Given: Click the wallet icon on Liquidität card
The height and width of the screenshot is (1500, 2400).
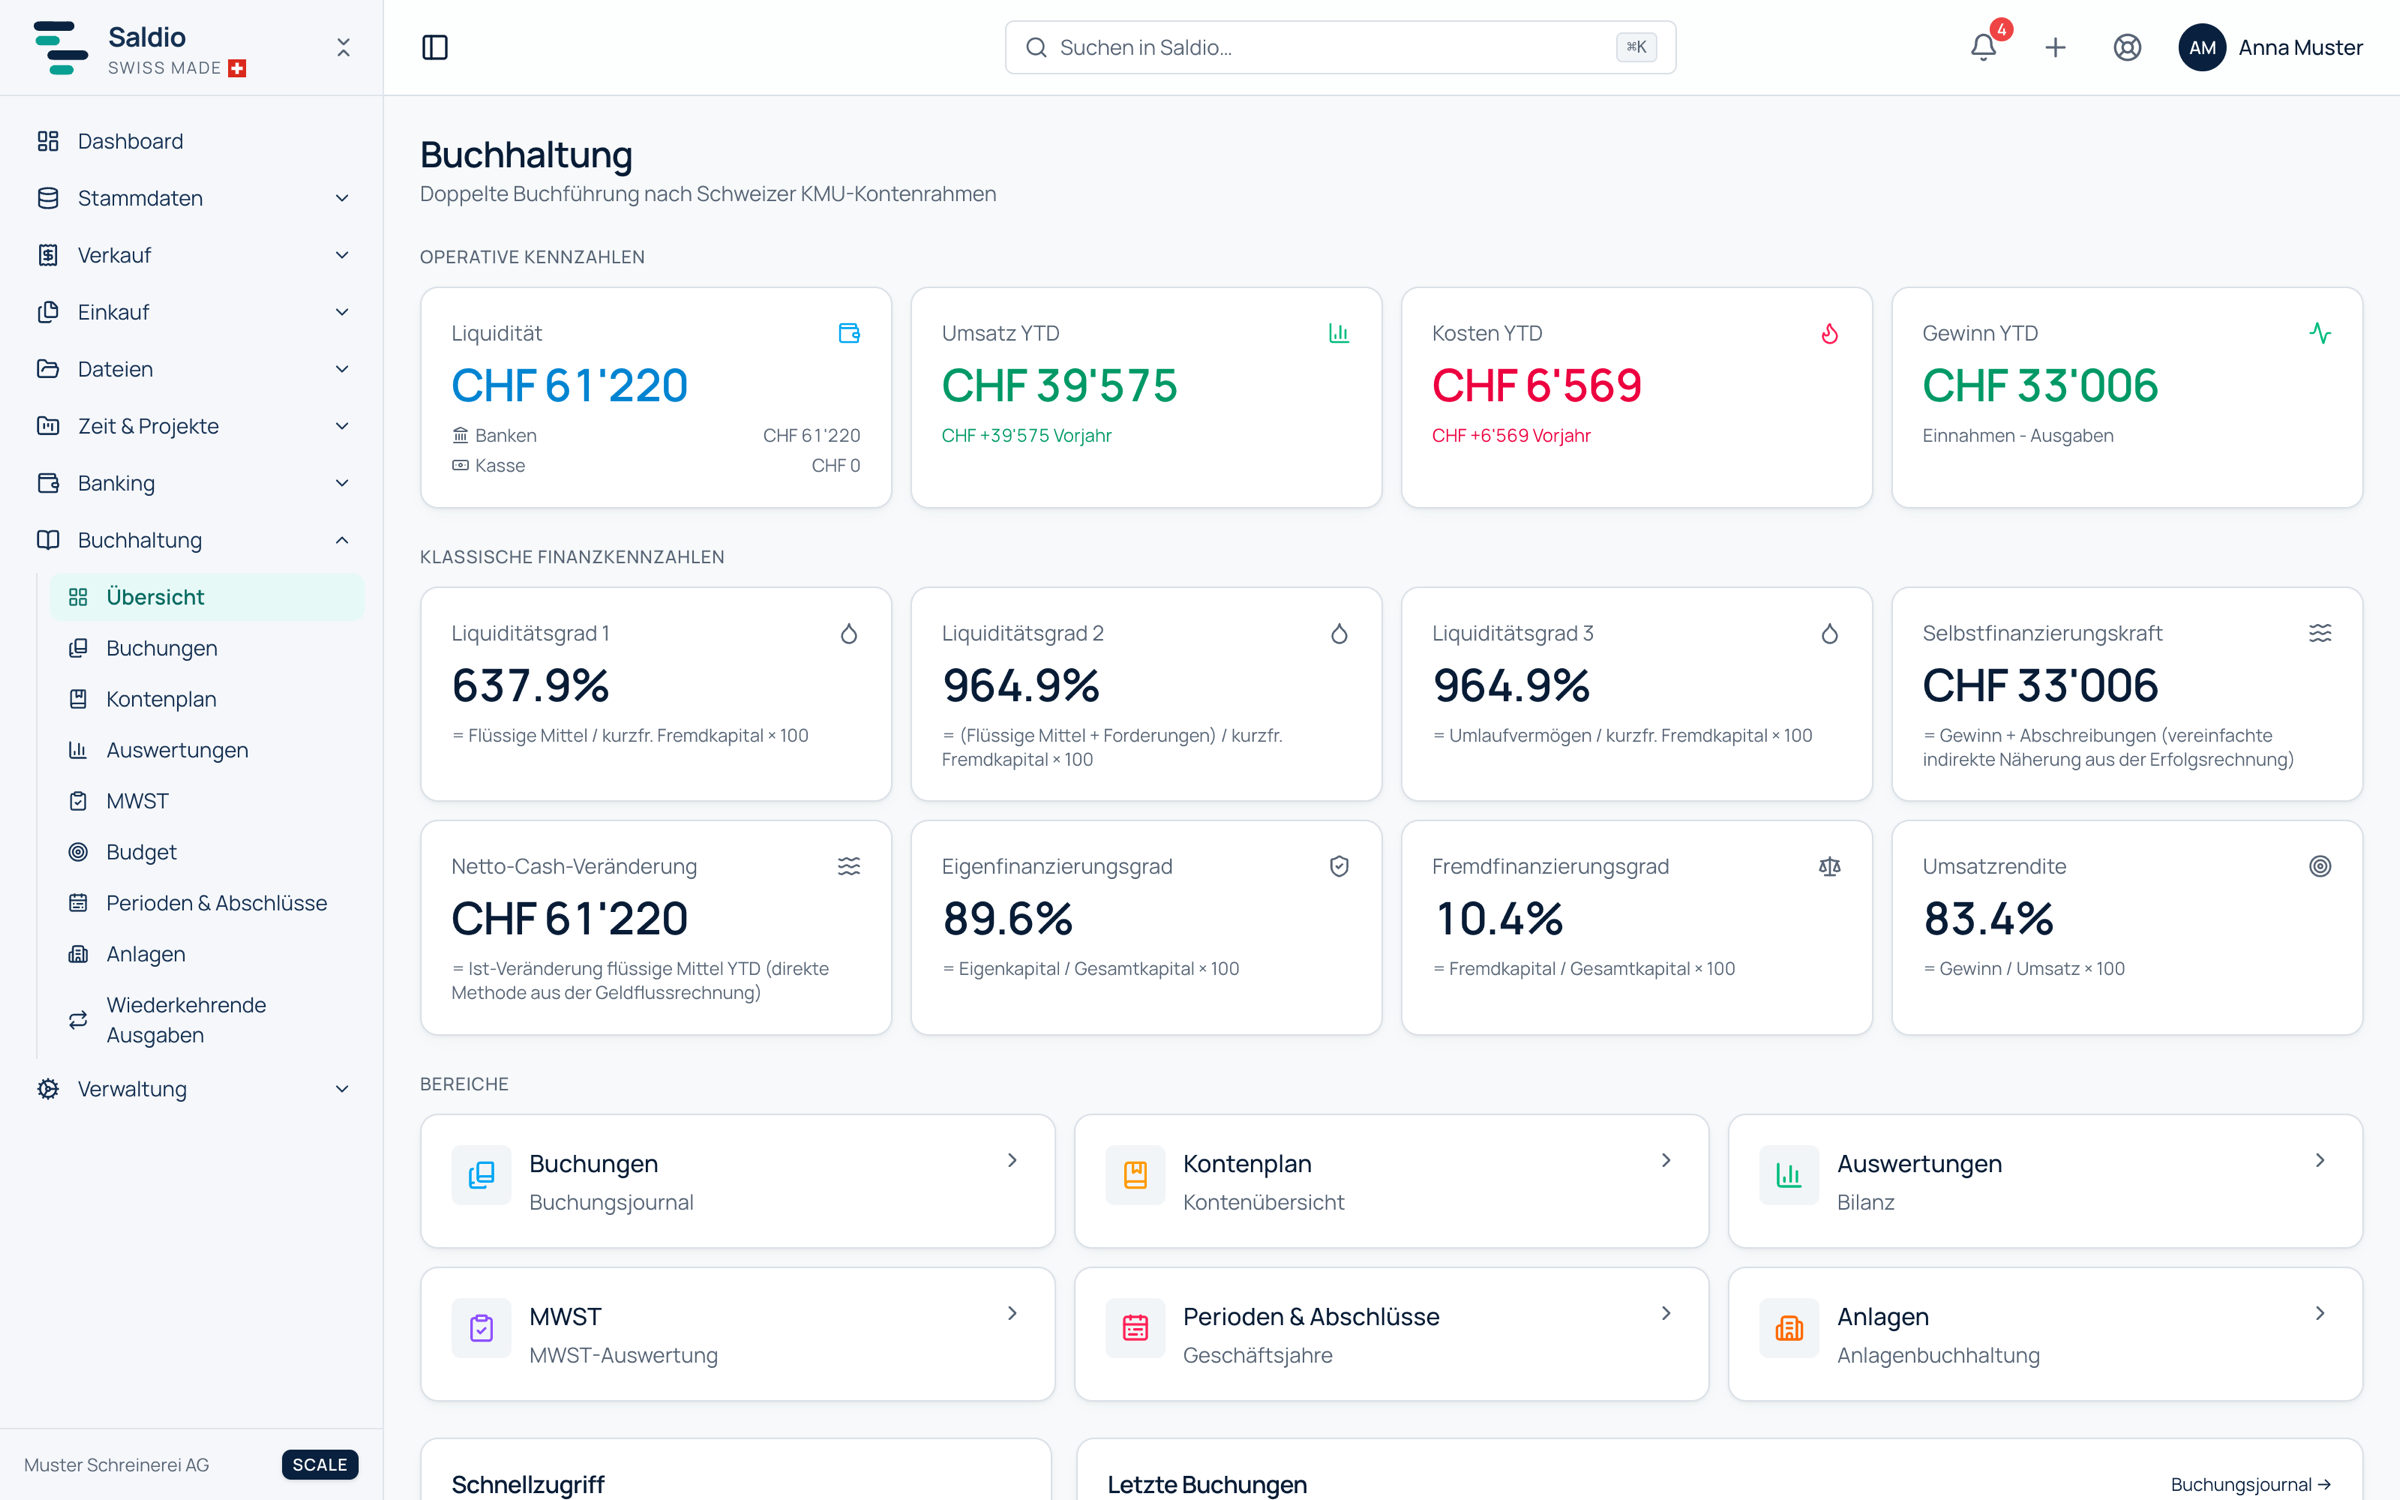Looking at the screenshot, I should coord(849,333).
